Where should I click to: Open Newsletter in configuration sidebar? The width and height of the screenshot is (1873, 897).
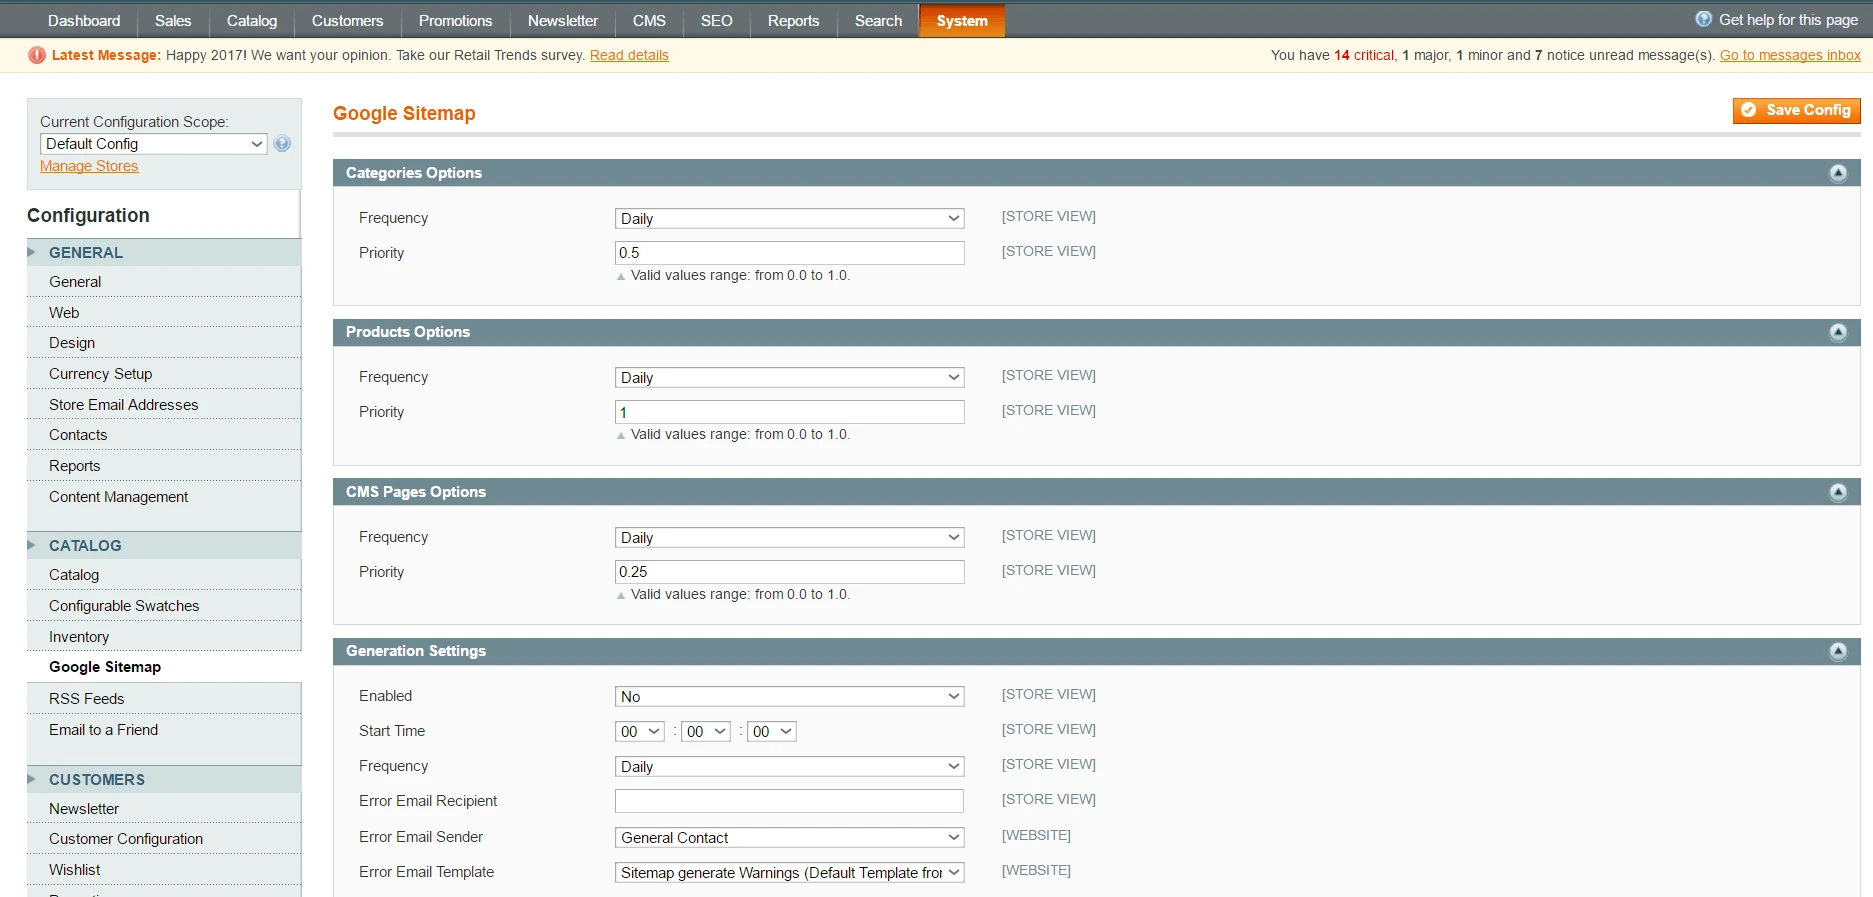pyautogui.click(x=164, y=809)
